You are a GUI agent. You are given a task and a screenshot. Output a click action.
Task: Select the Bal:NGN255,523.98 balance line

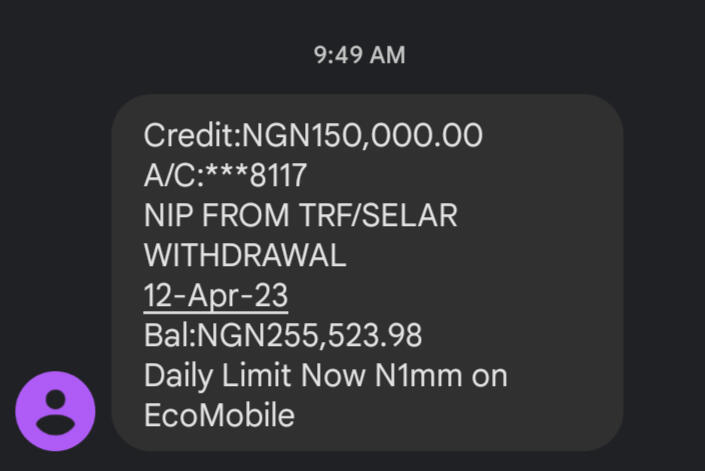point(283,335)
